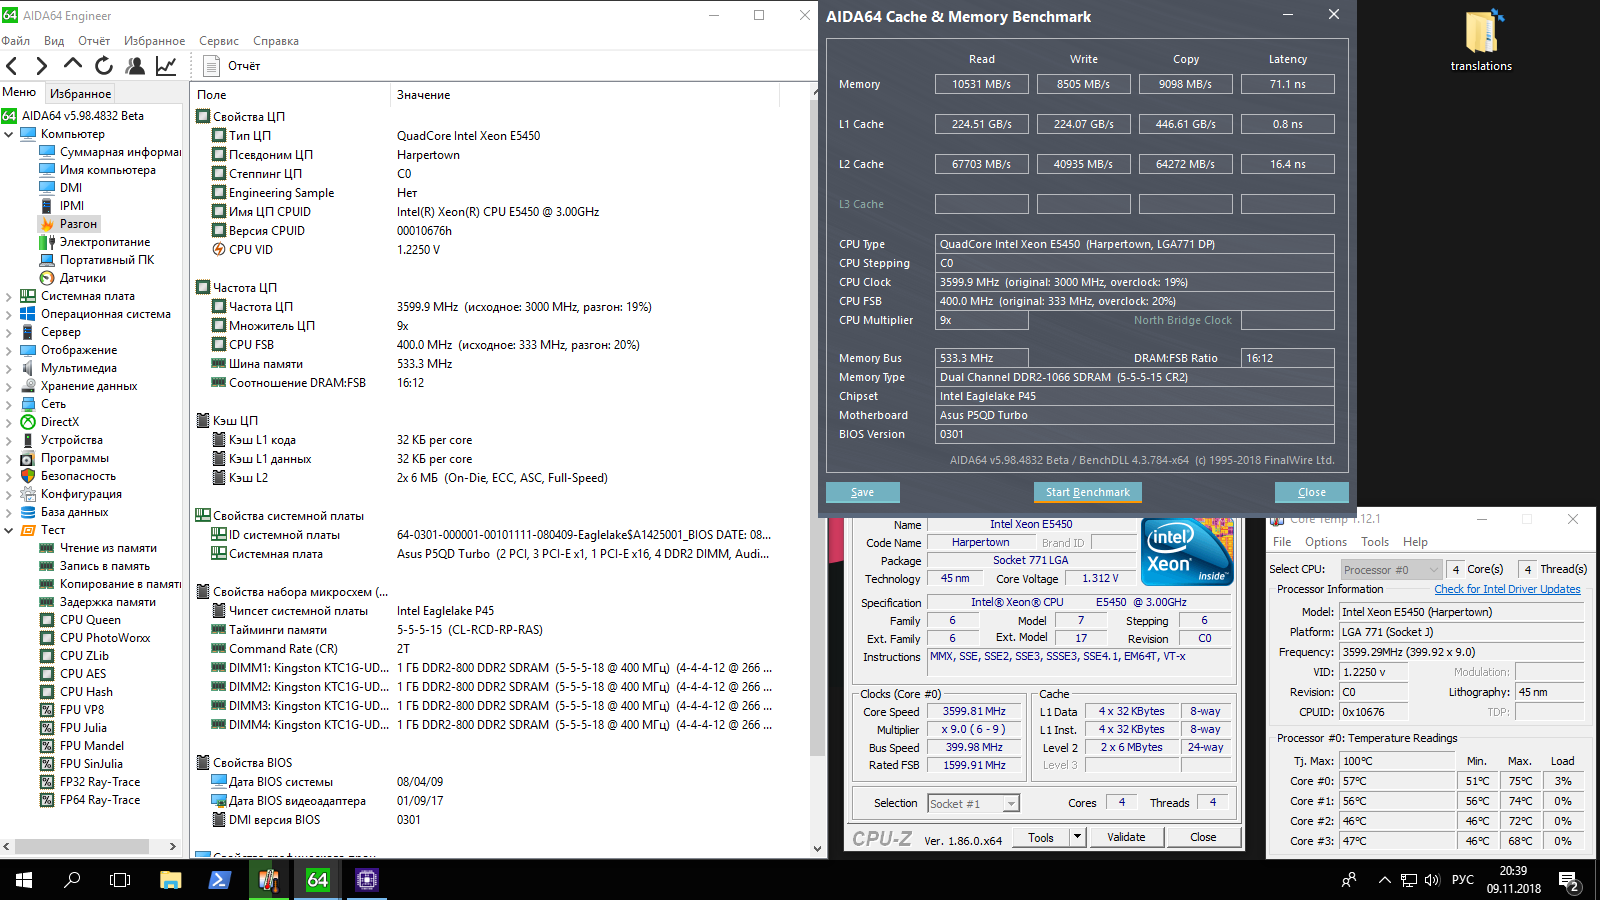This screenshot has height=900, width=1600.
Task: Open the File menu in Core Temp
Action: 1282,542
